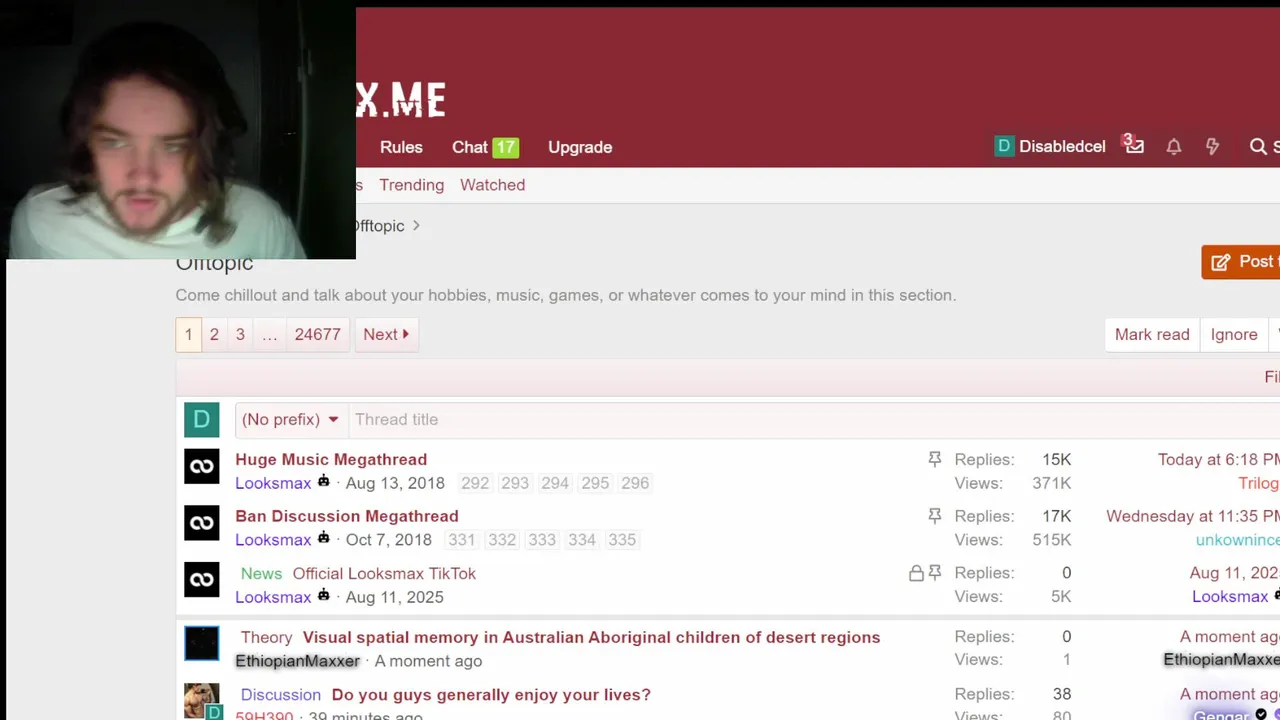Click the Aug 11, 2025 thread date
Viewport: 1280px width, 720px height.
click(394, 597)
